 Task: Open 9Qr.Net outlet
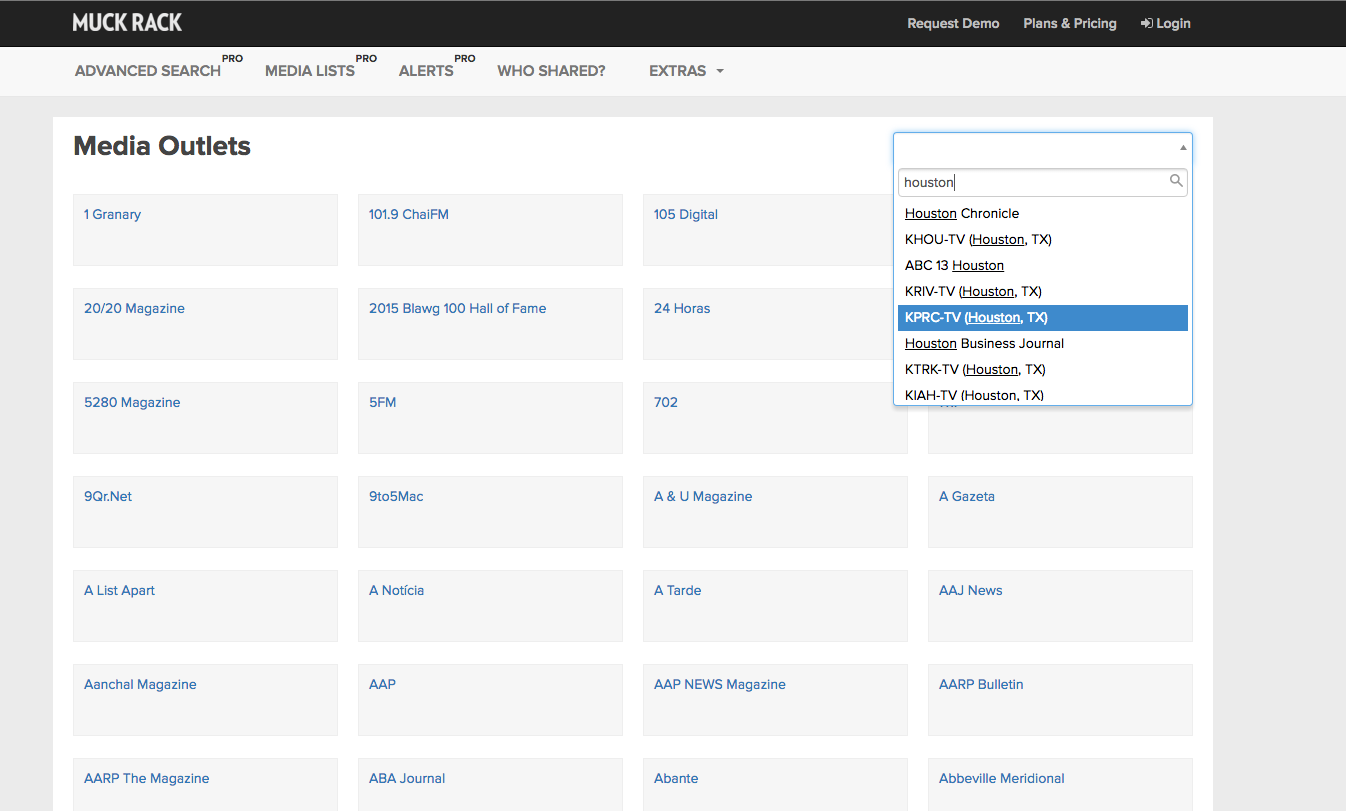(x=108, y=496)
